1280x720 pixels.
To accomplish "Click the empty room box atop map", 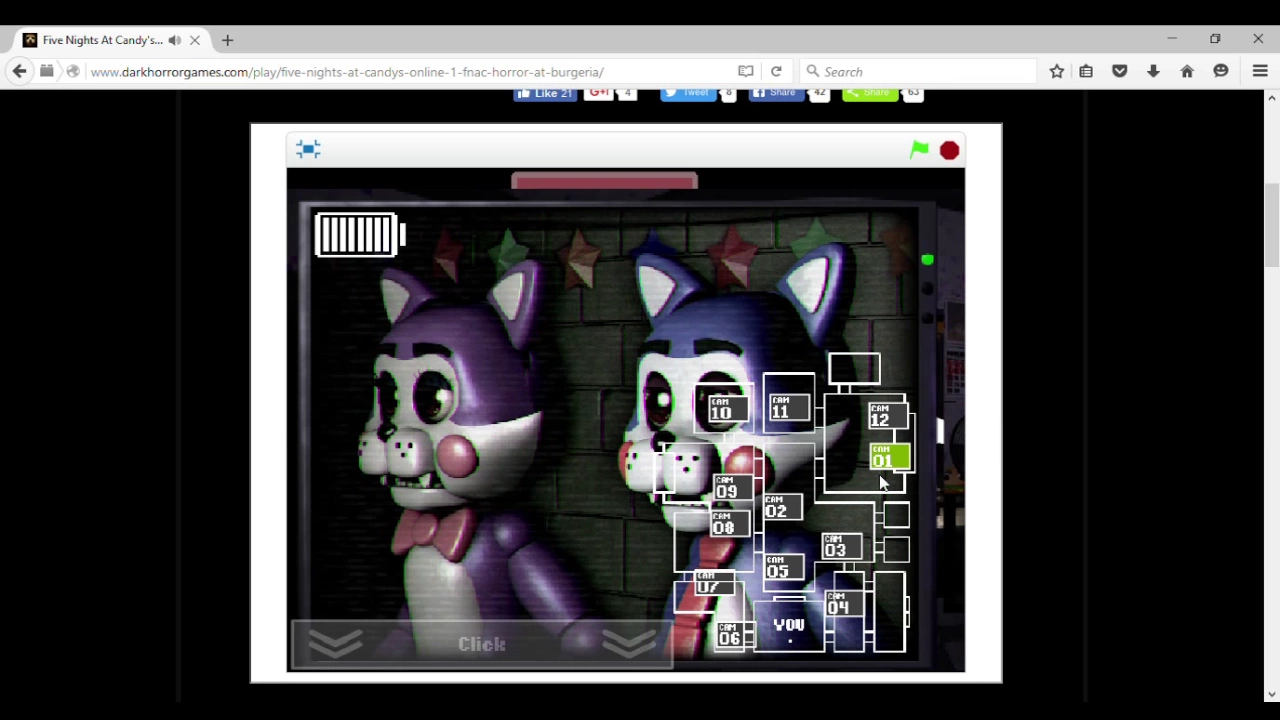I will click(x=854, y=368).
